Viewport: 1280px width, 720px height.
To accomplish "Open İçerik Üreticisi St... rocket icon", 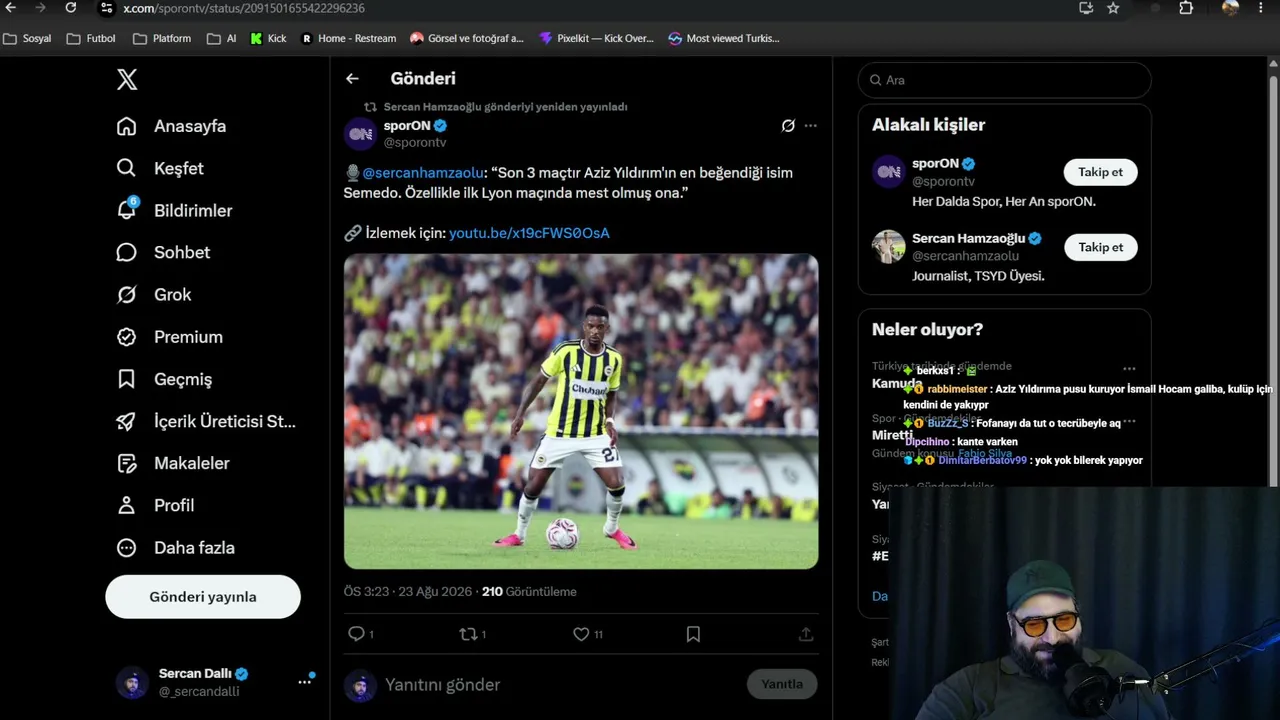I will pyautogui.click(x=127, y=421).
